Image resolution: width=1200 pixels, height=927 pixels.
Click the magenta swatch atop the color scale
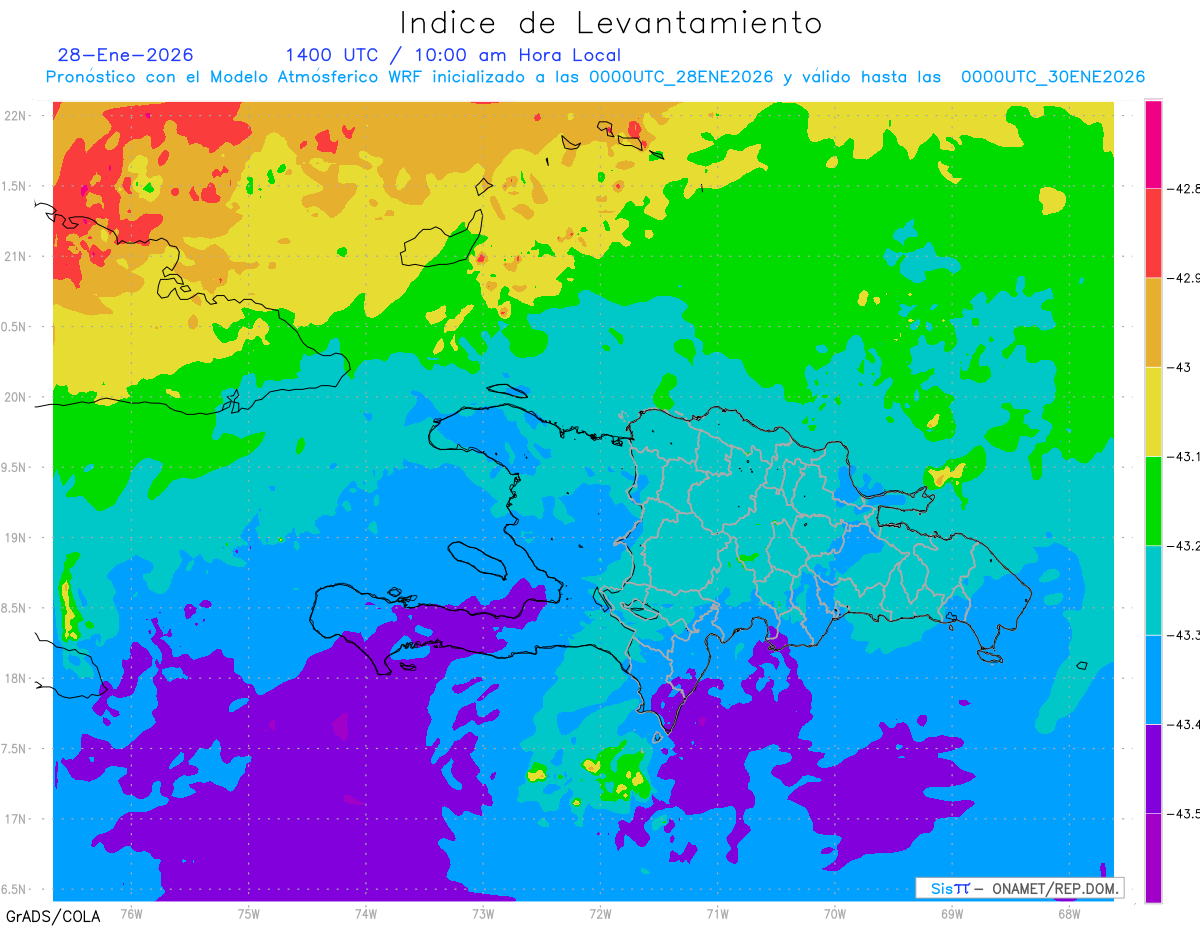[1153, 144]
